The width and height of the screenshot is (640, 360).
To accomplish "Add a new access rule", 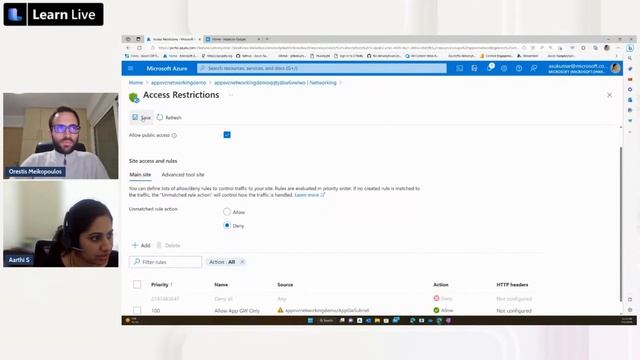I will pyautogui.click(x=141, y=245).
